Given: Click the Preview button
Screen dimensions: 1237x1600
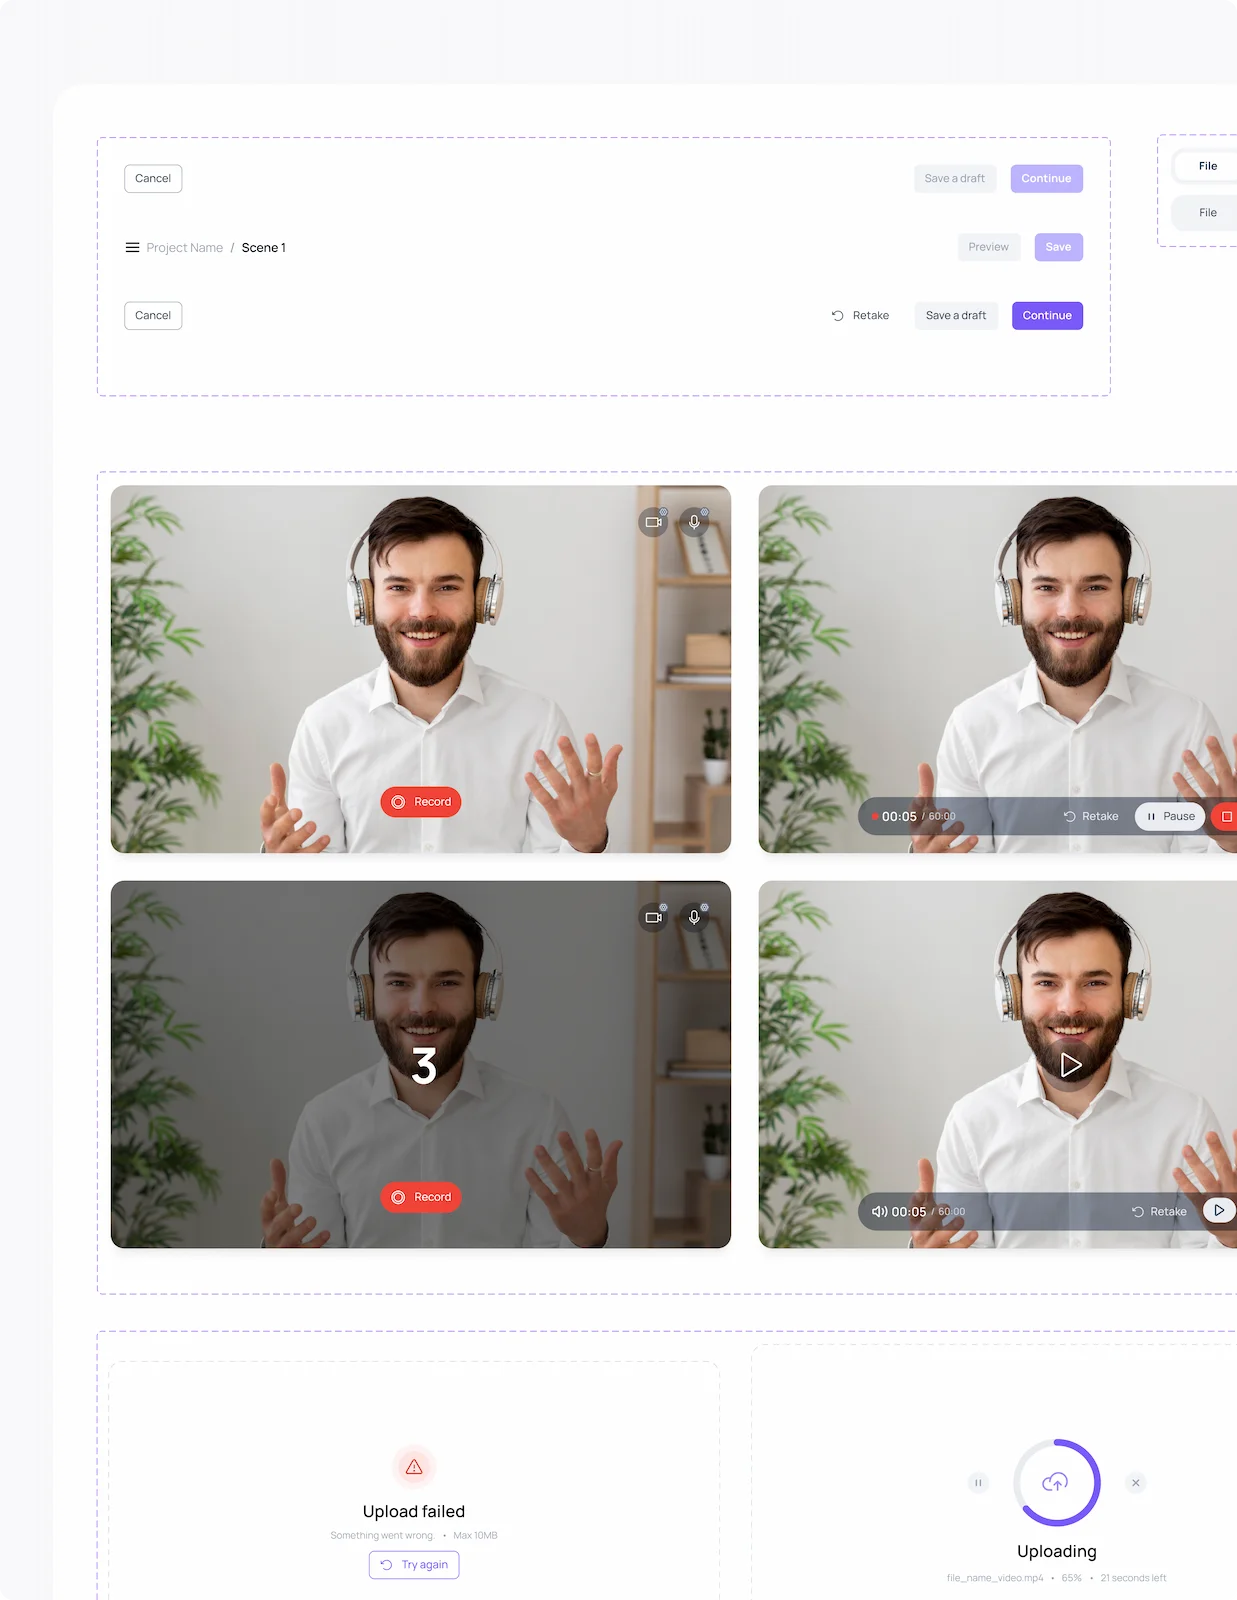Looking at the screenshot, I should tap(989, 247).
